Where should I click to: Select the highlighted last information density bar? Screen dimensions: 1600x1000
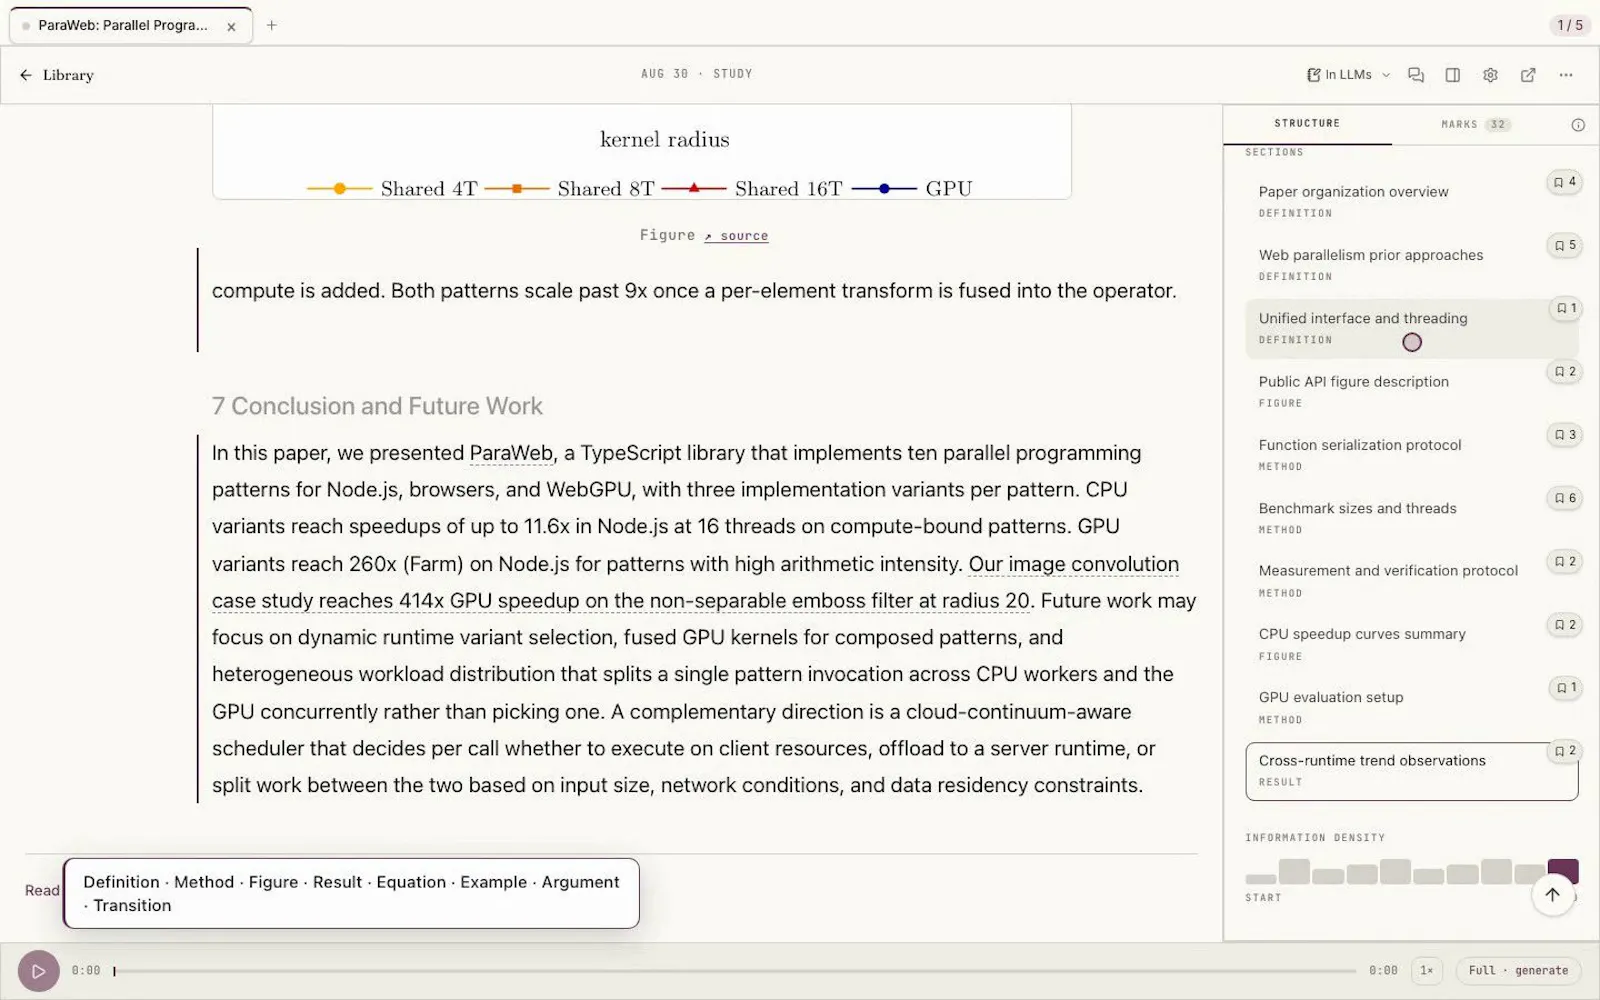coord(1563,872)
